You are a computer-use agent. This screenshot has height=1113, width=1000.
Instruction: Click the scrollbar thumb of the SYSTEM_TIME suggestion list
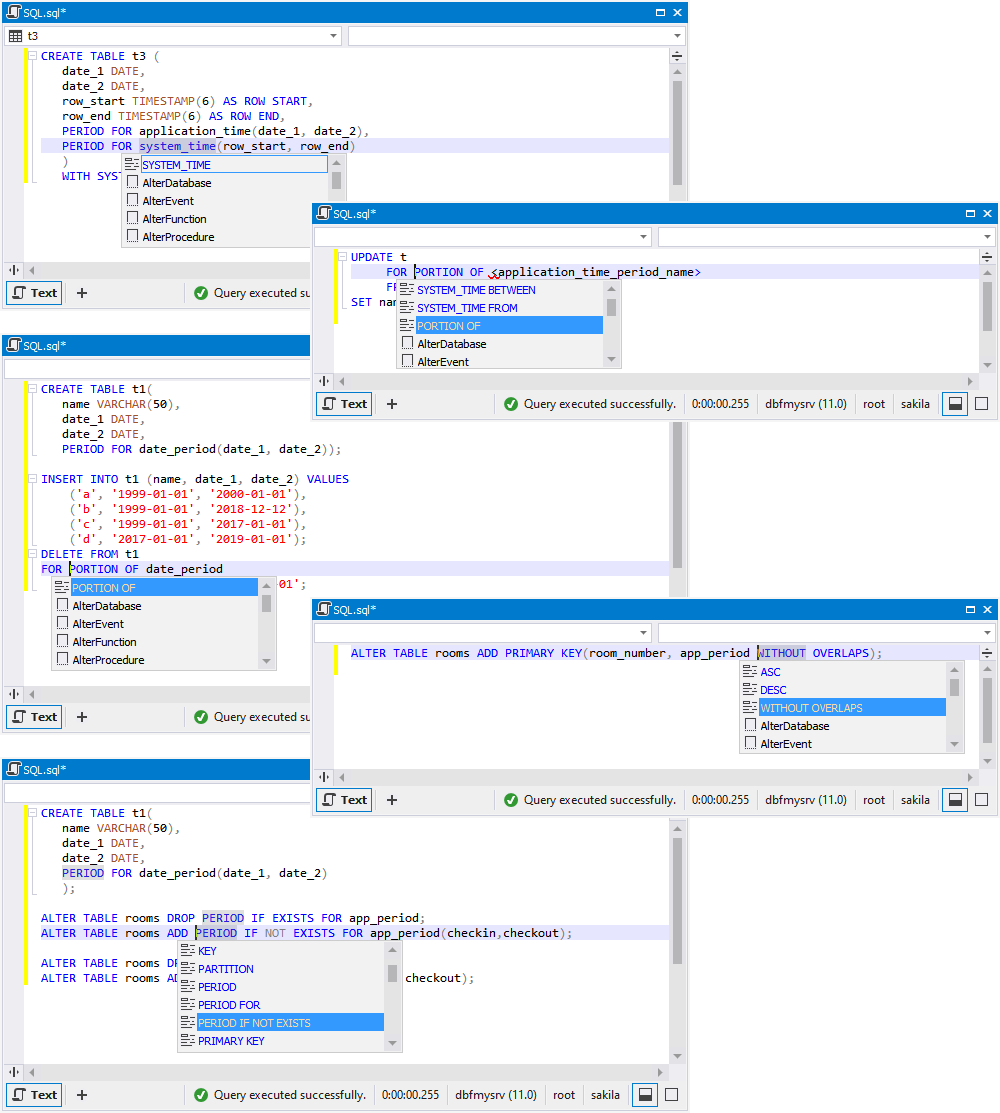click(336, 180)
